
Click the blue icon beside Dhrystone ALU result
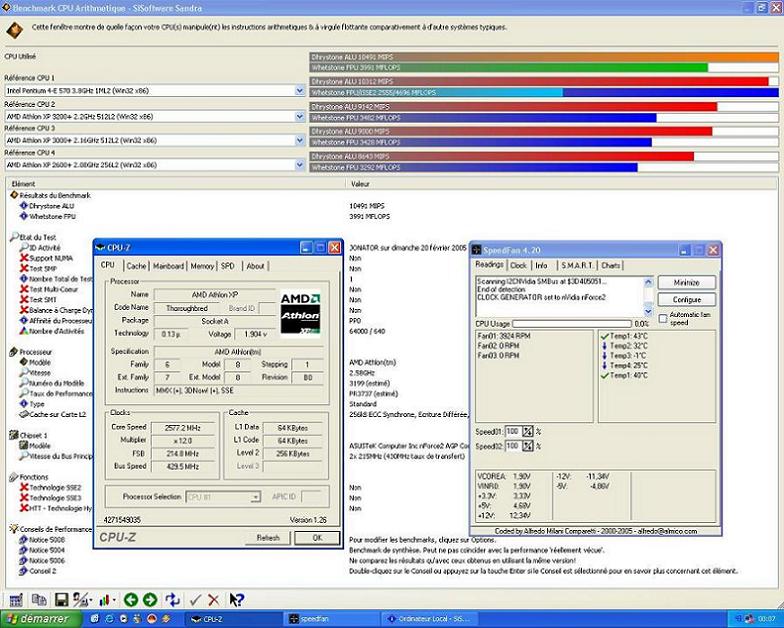pos(24,206)
